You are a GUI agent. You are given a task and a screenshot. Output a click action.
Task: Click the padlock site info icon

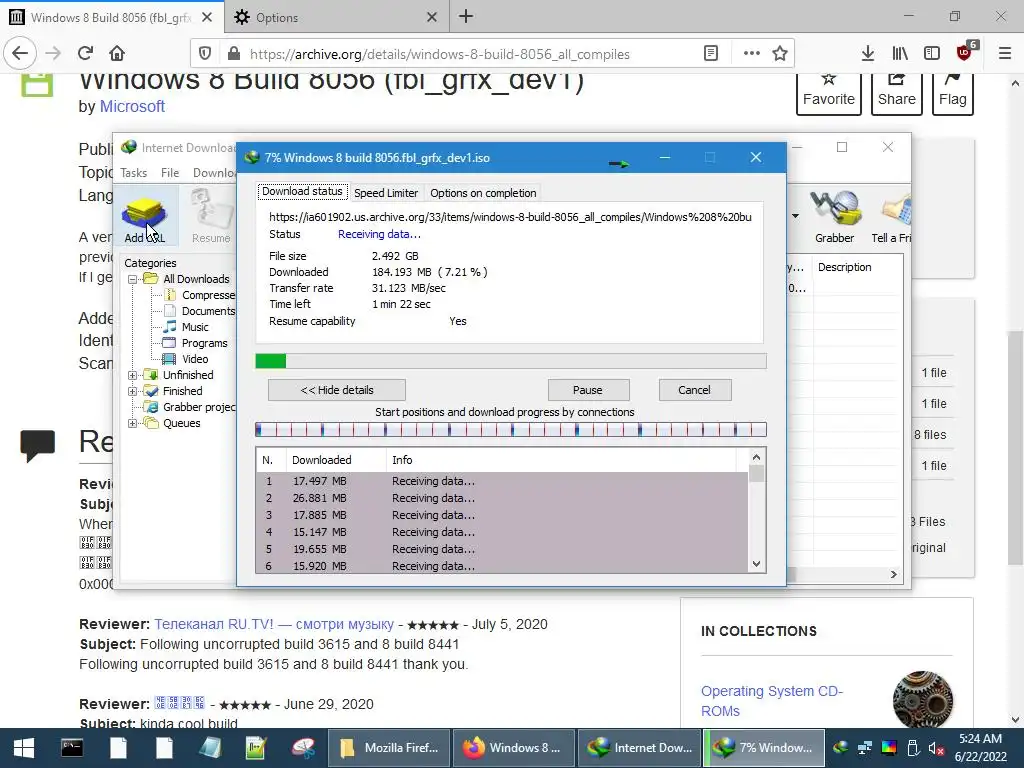[x=234, y=54]
